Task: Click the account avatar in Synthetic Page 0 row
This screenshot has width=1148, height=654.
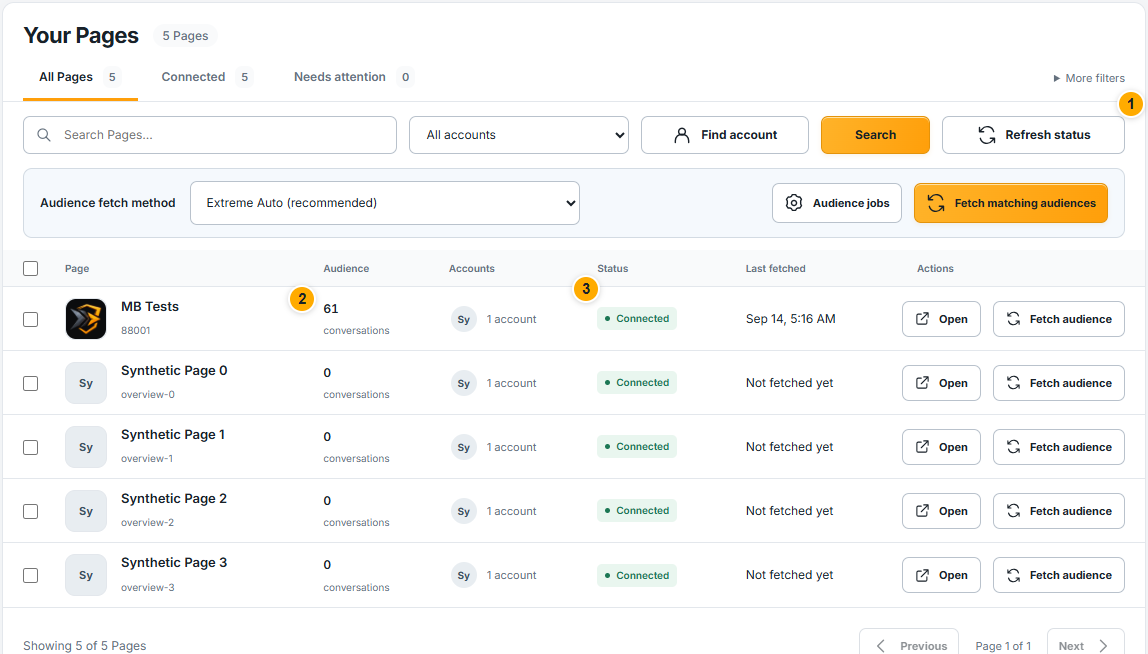Action: [x=463, y=383]
